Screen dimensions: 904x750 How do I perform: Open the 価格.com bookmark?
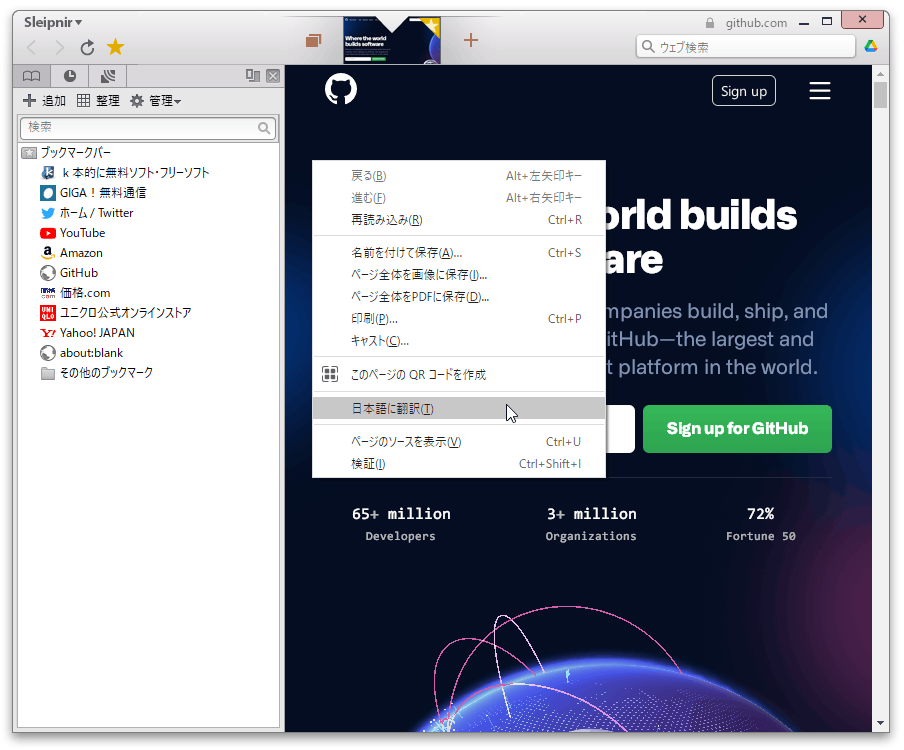point(76,293)
